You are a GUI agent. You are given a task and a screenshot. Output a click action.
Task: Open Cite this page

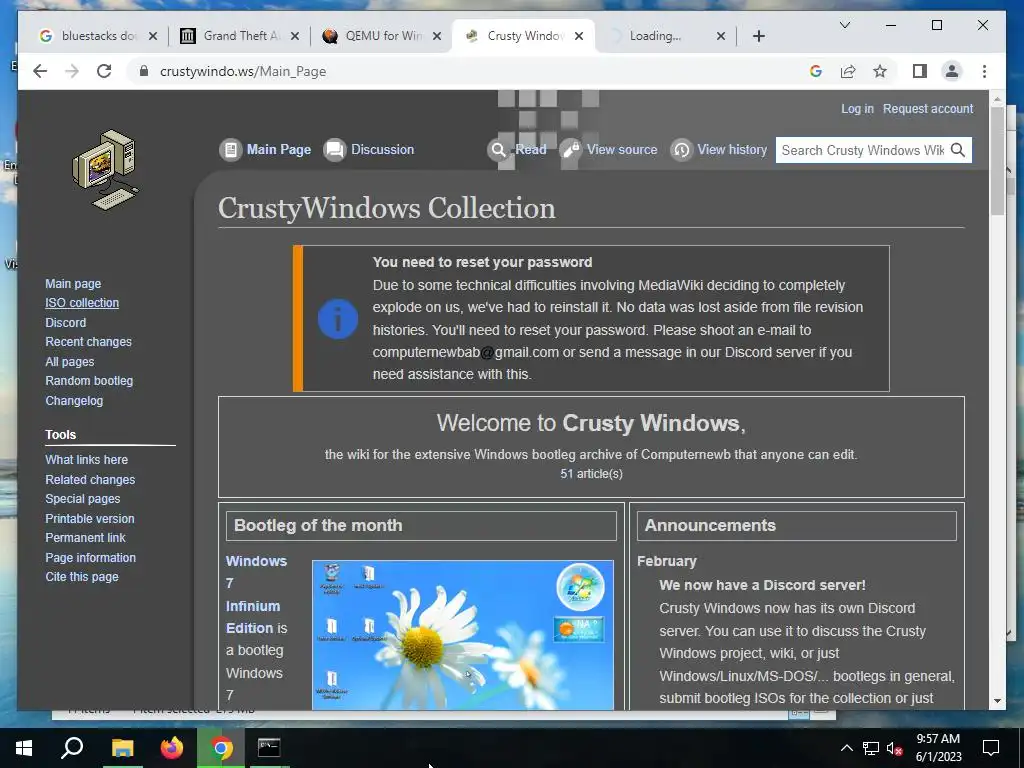(82, 577)
